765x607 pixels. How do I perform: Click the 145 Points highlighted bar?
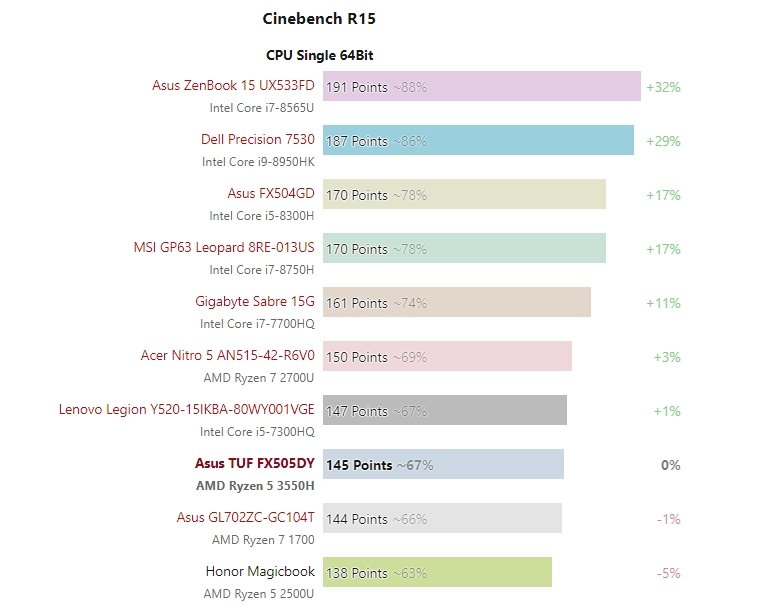[x=443, y=464]
